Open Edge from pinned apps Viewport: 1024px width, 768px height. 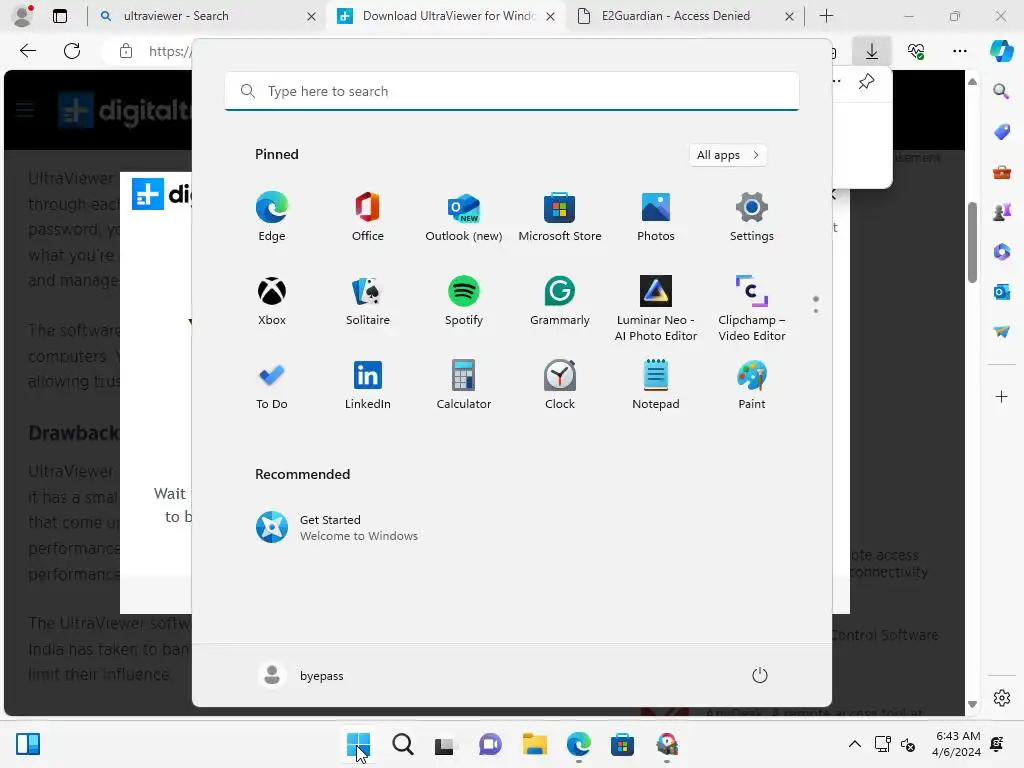(272, 217)
